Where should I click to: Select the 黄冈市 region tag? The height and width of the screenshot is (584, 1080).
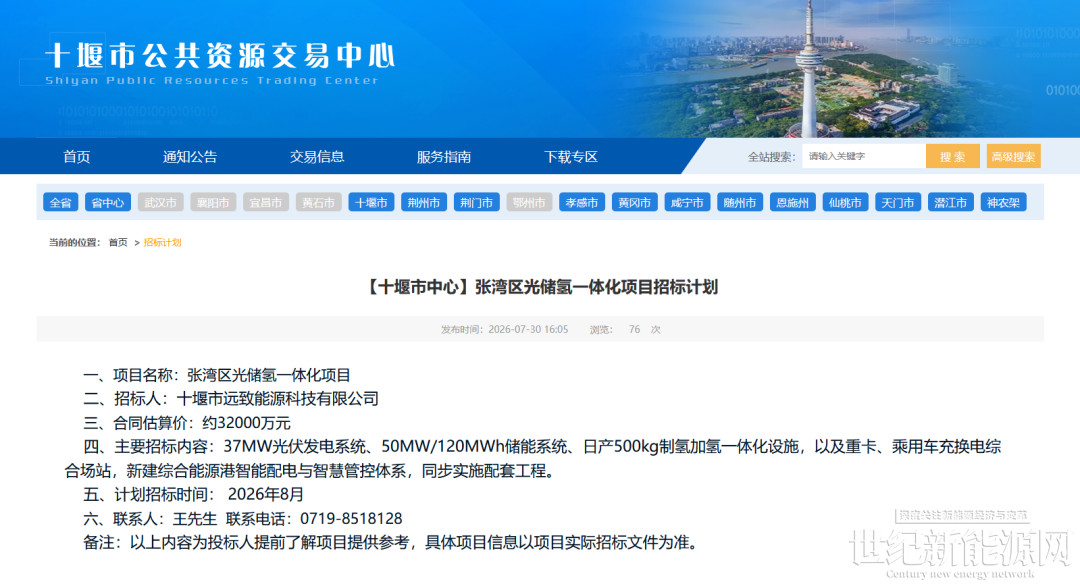pos(634,202)
